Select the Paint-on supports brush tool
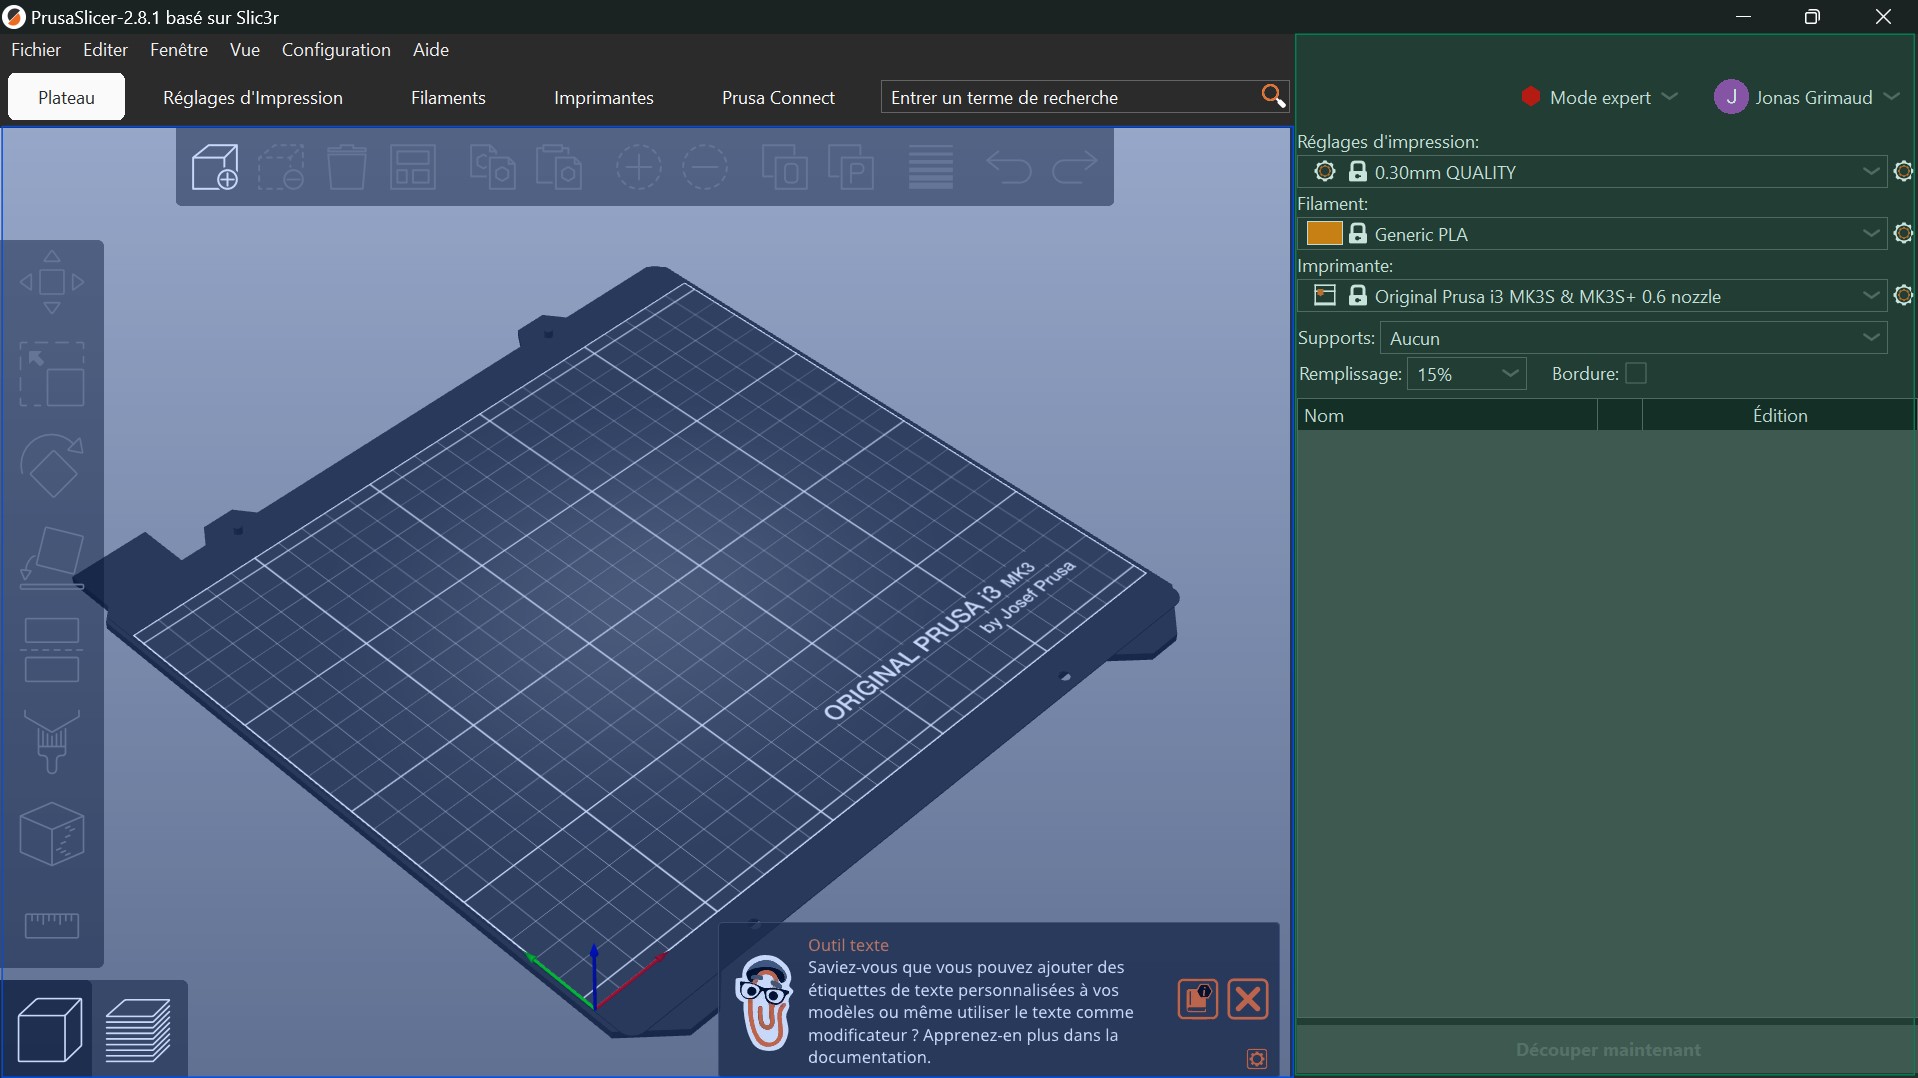1918x1078 pixels. (x=52, y=742)
